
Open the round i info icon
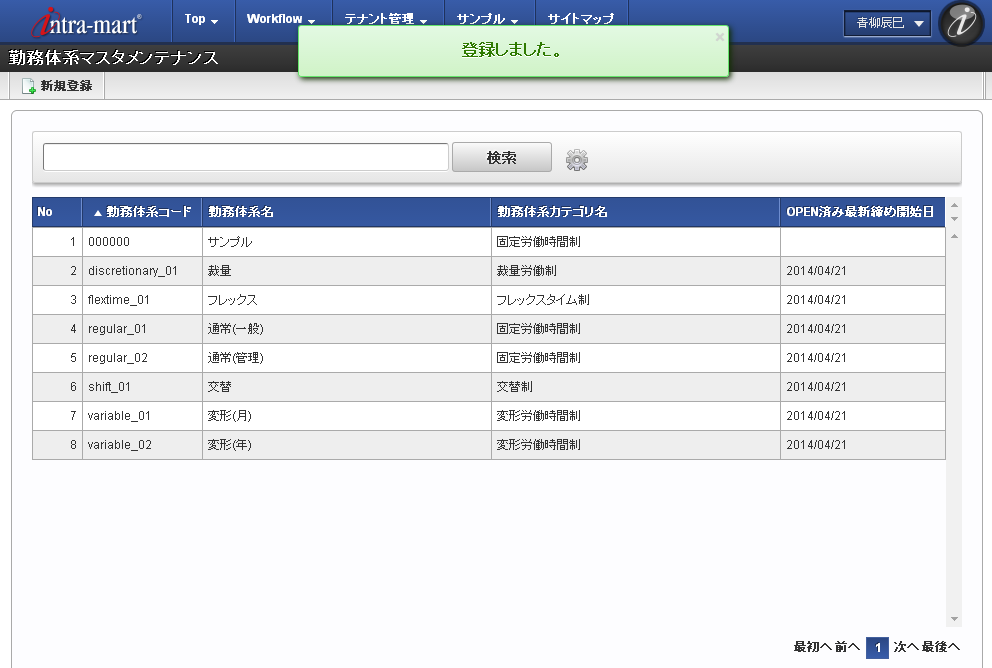pos(962,23)
